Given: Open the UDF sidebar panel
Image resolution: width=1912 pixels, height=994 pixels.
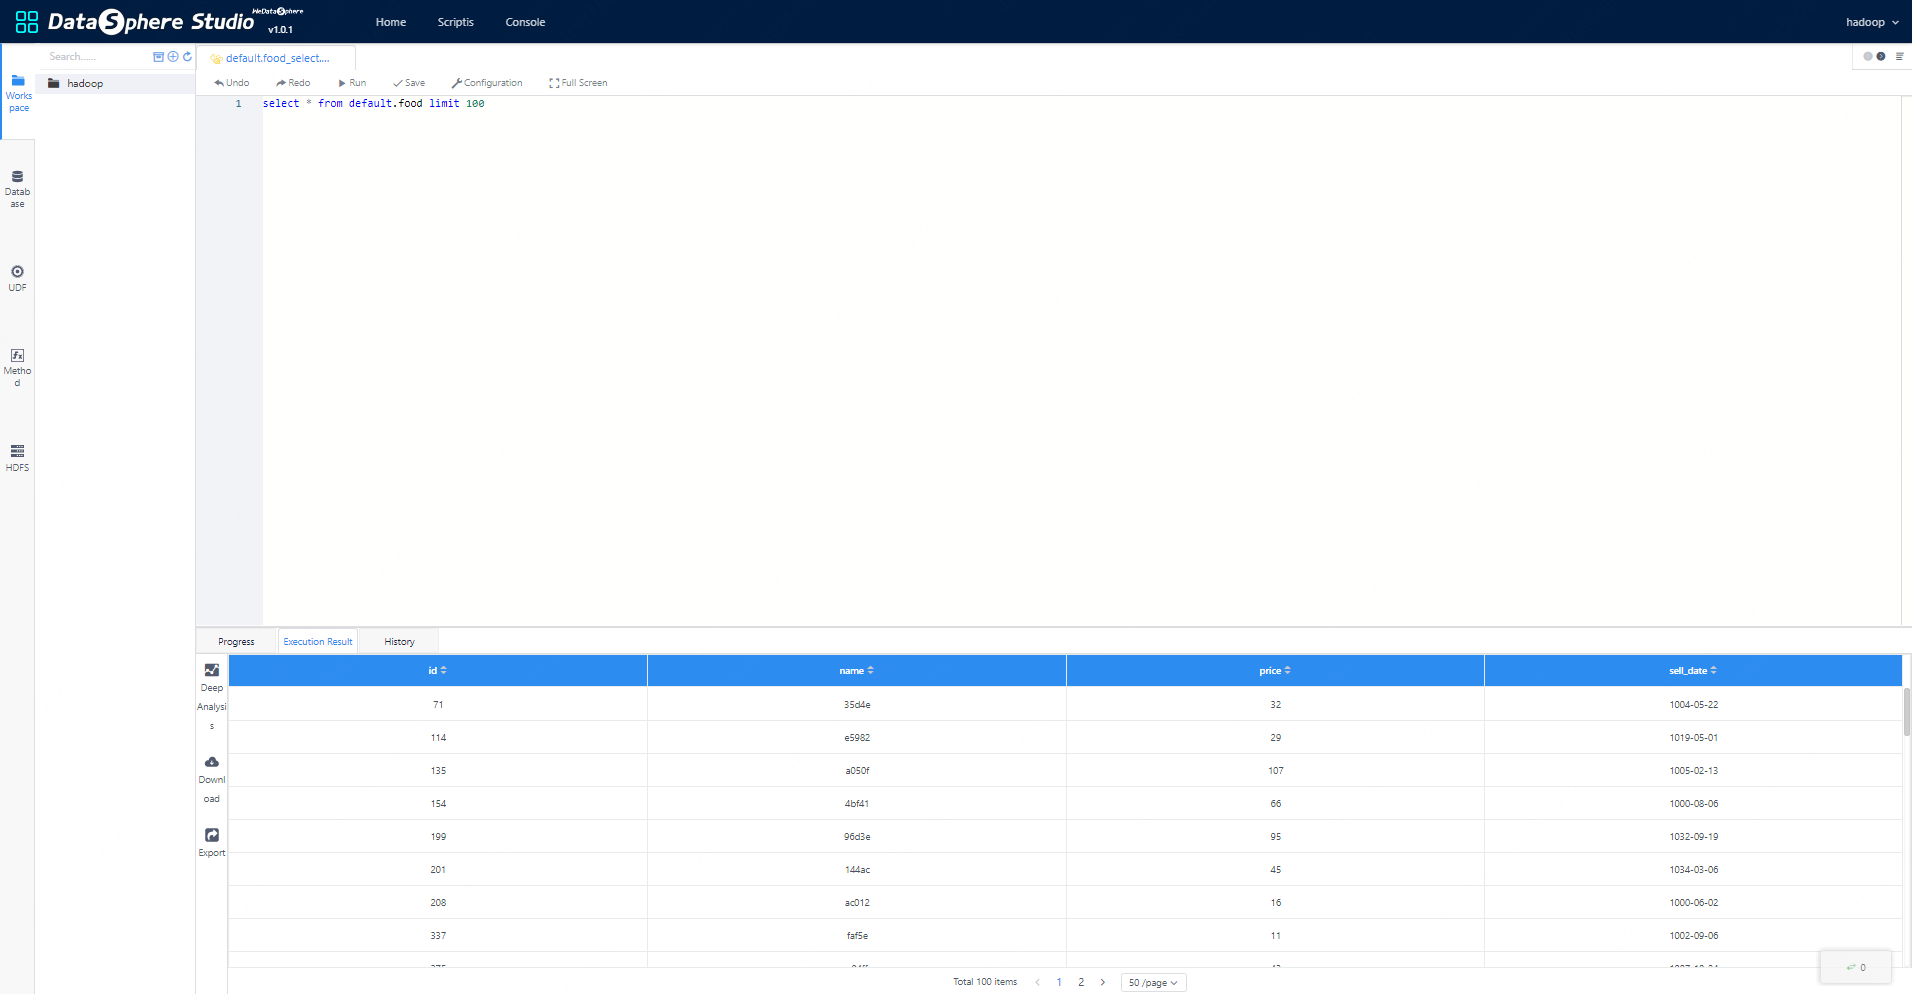Looking at the screenshot, I should (x=17, y=278).
